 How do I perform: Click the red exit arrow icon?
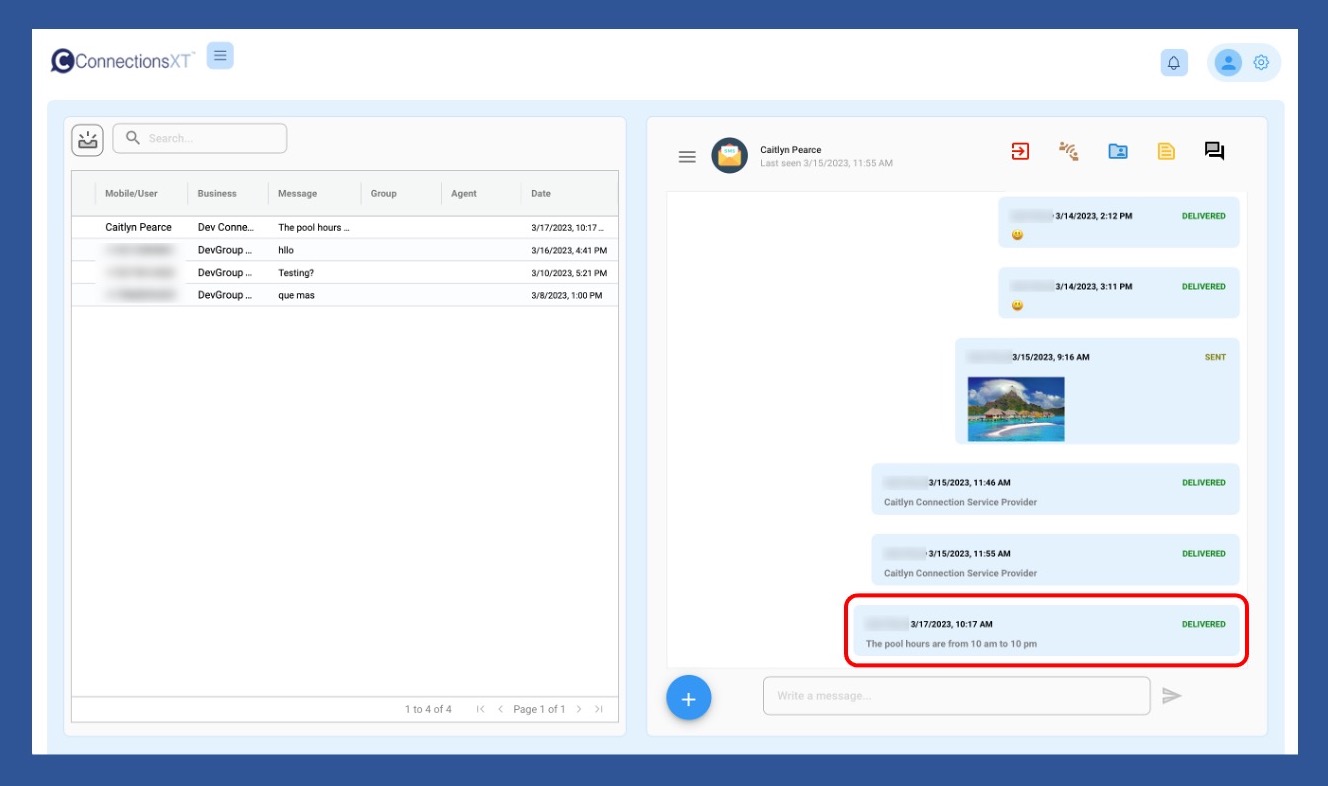[x=1020, y=152]
